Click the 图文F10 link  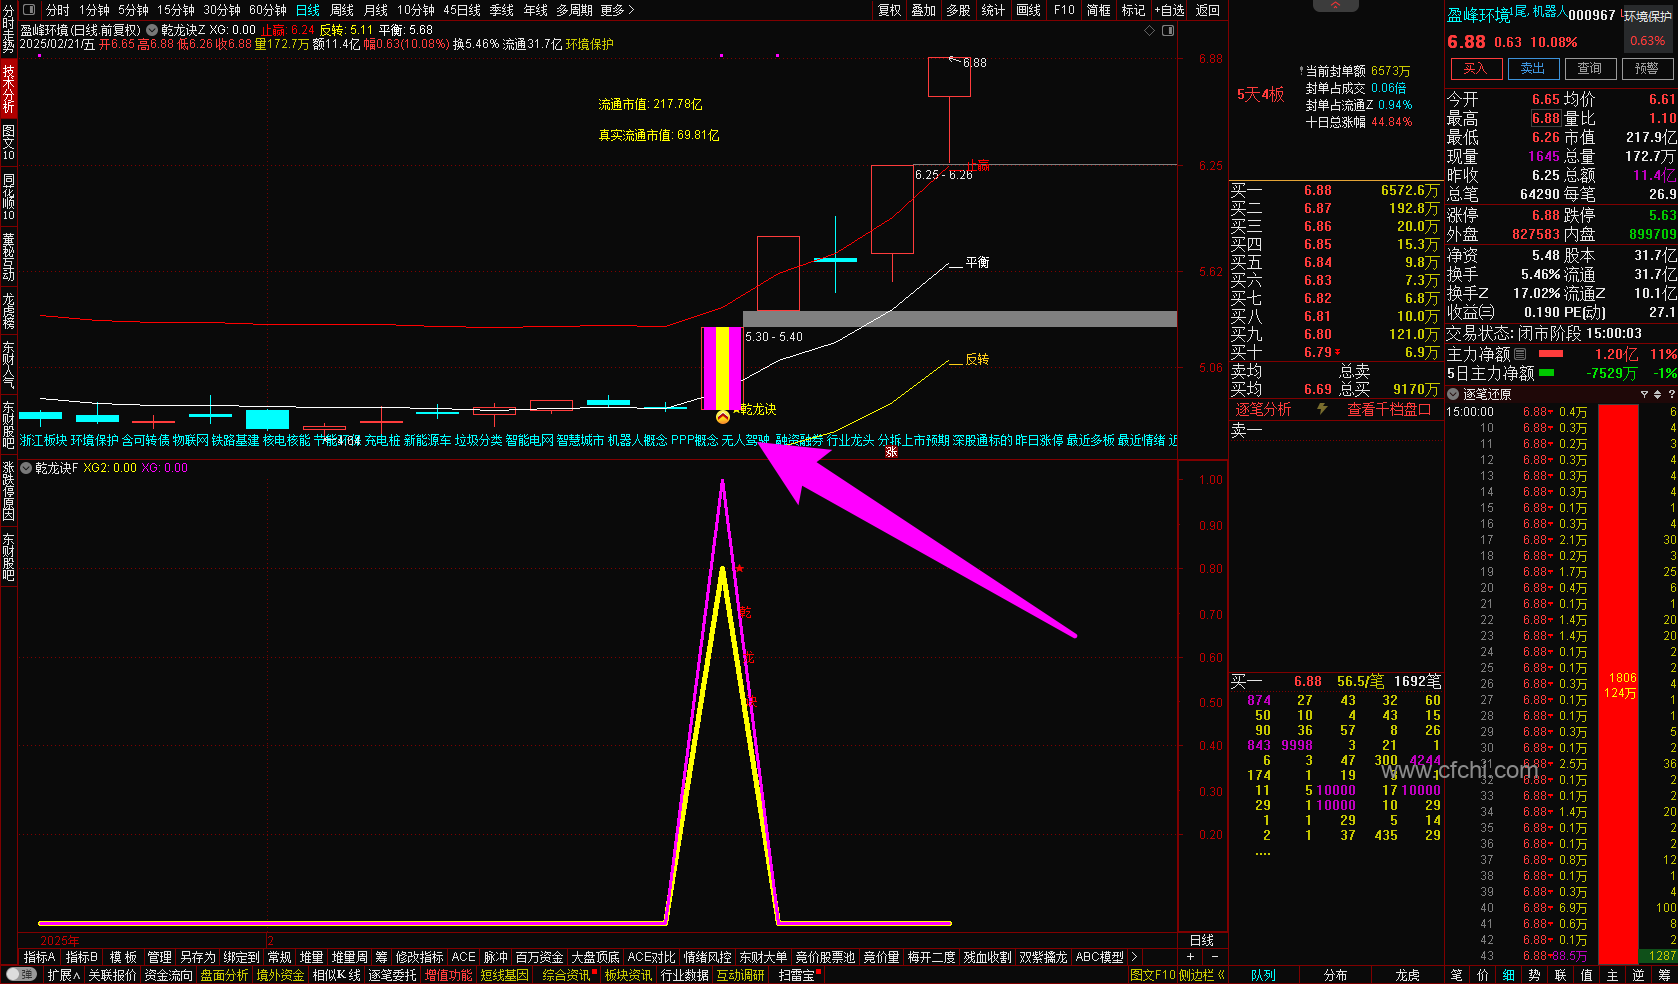coord(1153,975)
